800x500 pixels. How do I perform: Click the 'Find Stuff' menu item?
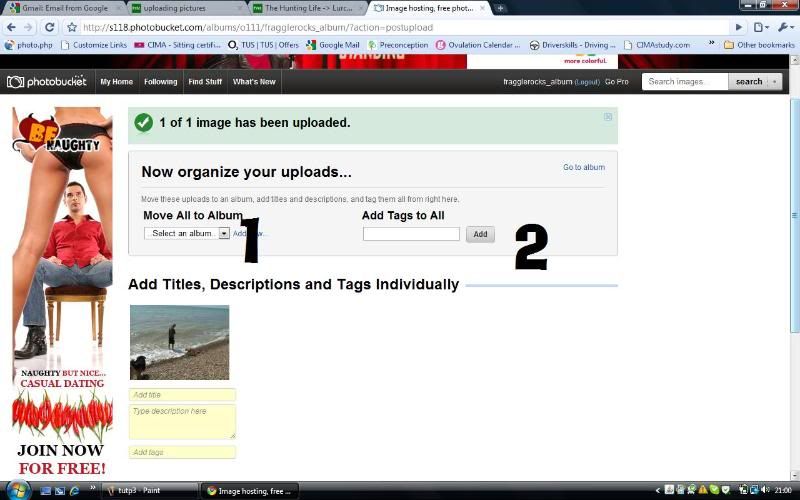[205, 82]
